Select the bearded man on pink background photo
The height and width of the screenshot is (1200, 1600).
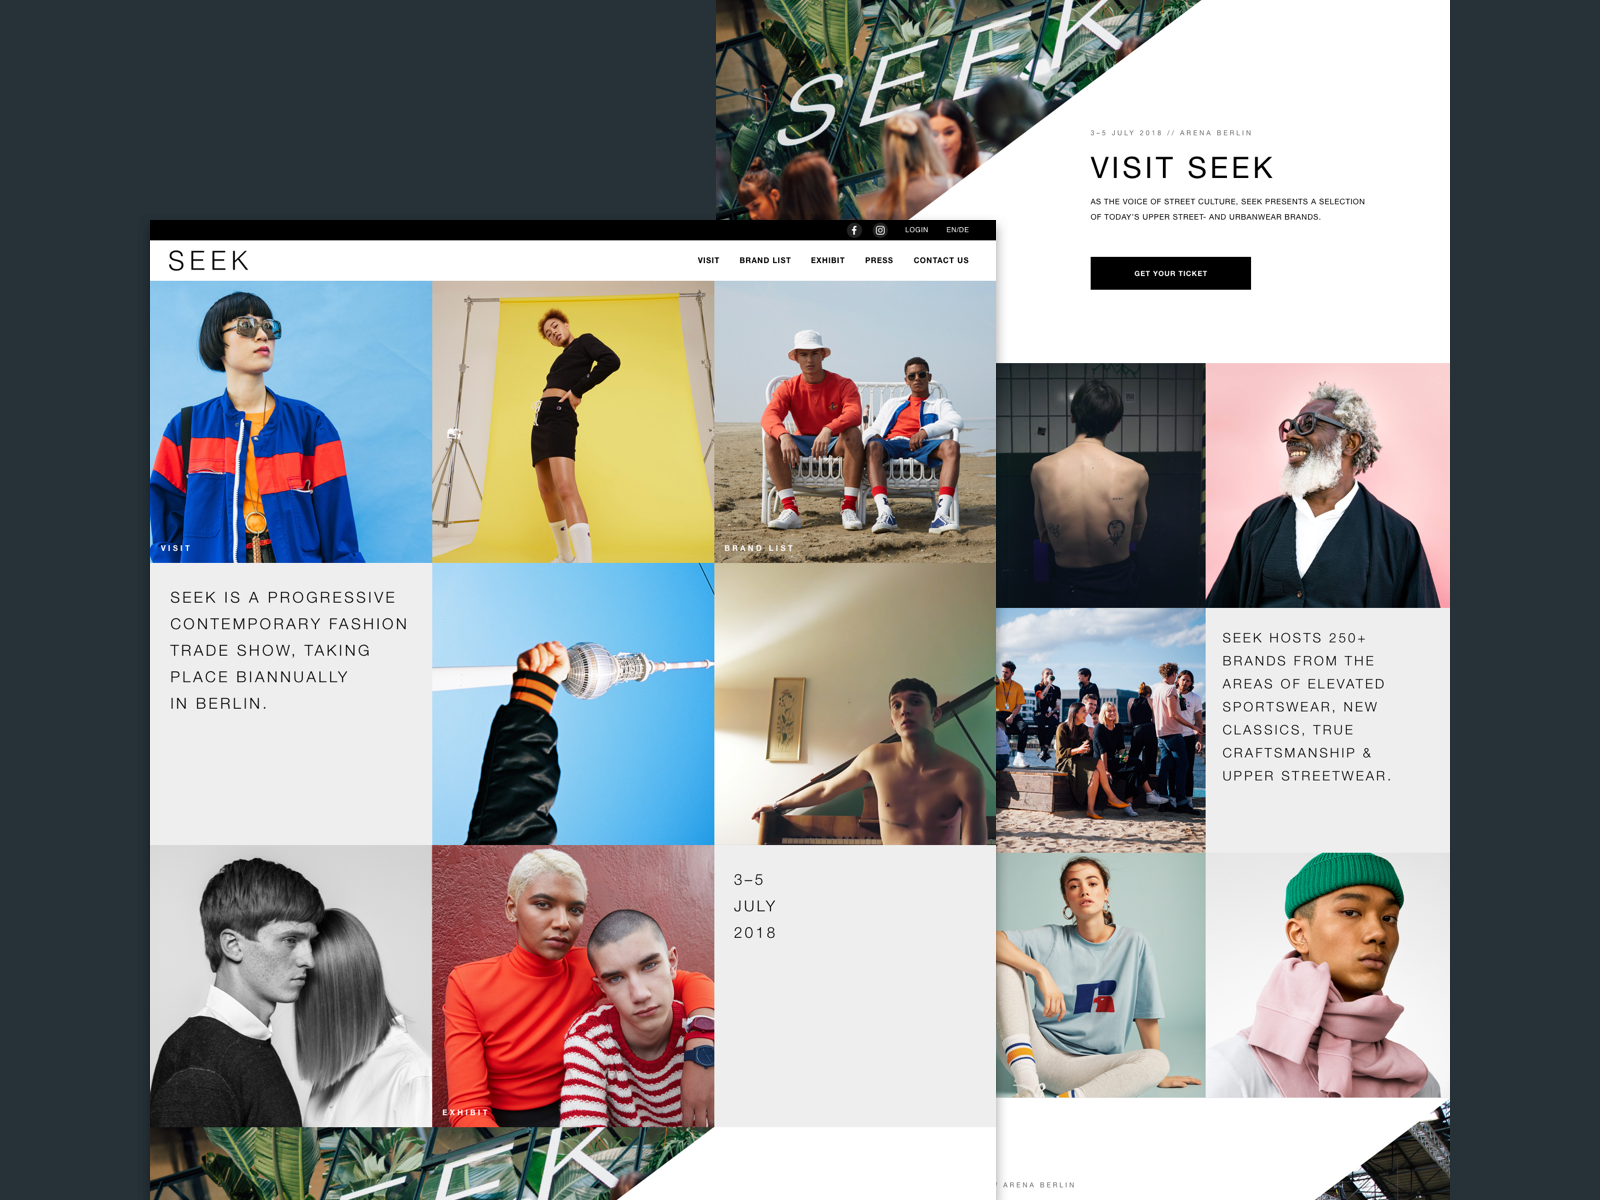point(1328,485)
